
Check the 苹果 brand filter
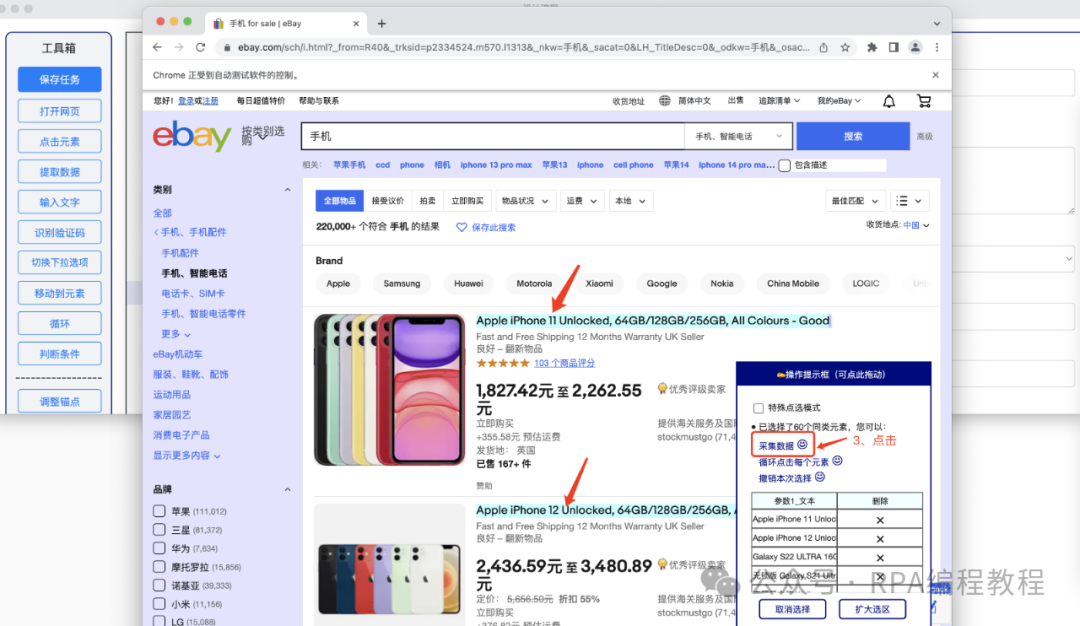tap(159, 511)
